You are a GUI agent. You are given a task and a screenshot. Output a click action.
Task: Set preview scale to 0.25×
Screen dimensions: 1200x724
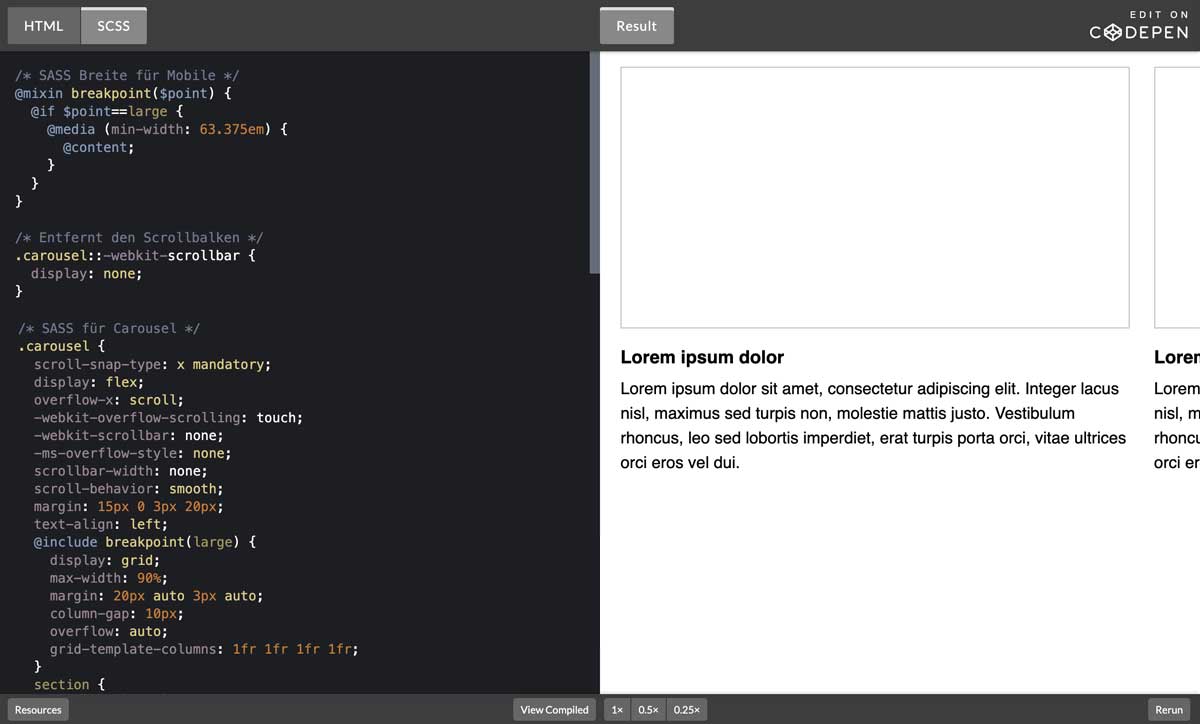686,710
